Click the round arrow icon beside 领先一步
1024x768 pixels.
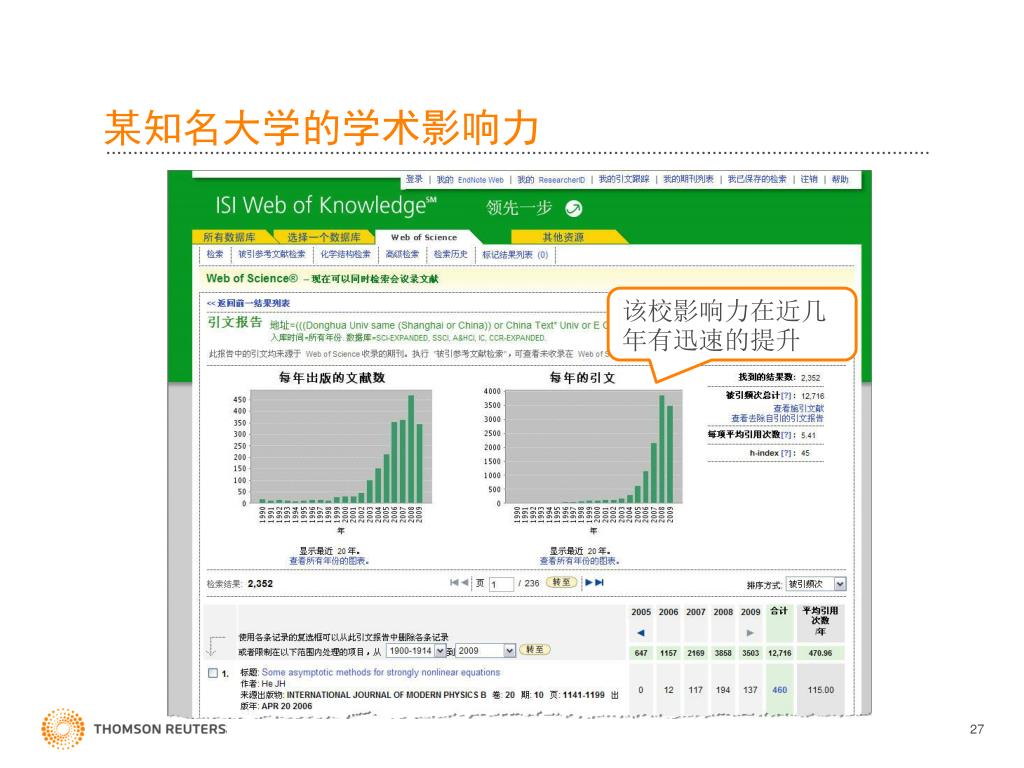(573, 208)
